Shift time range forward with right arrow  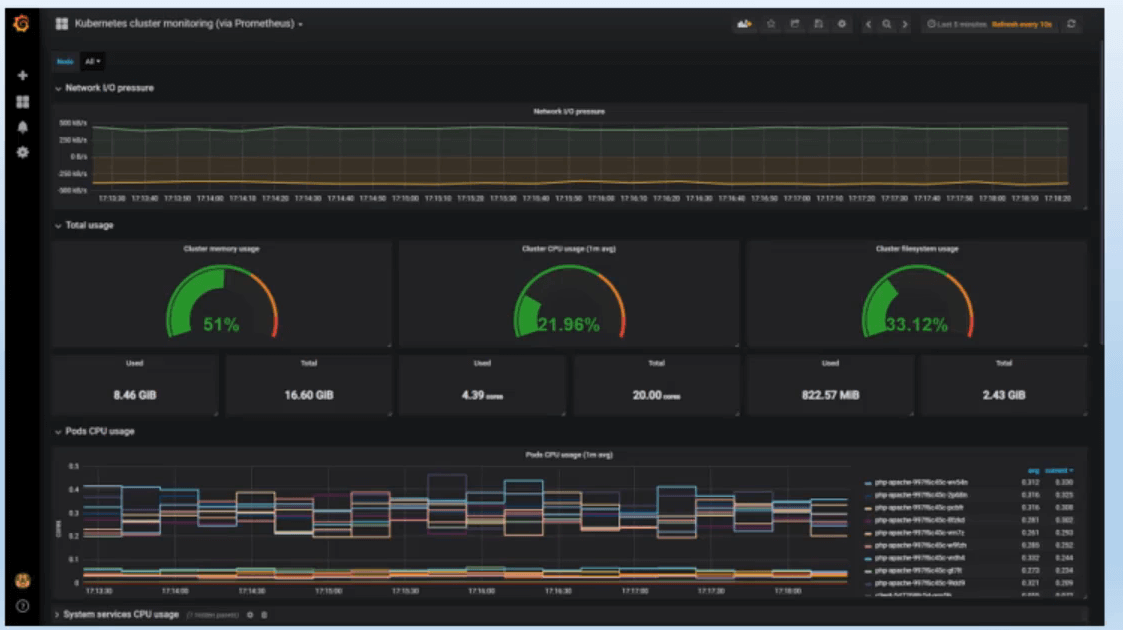[x=905, y=24]
